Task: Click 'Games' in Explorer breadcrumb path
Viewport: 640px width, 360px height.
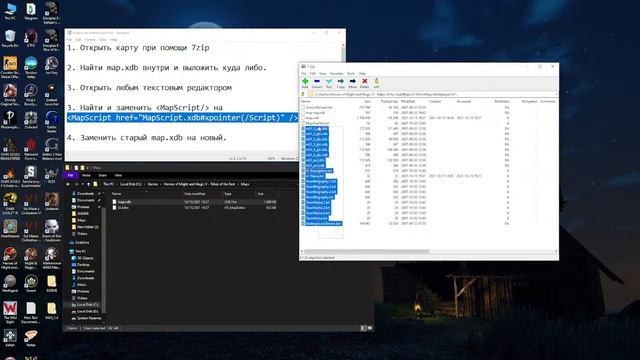Action: click(x=152, y=184)
